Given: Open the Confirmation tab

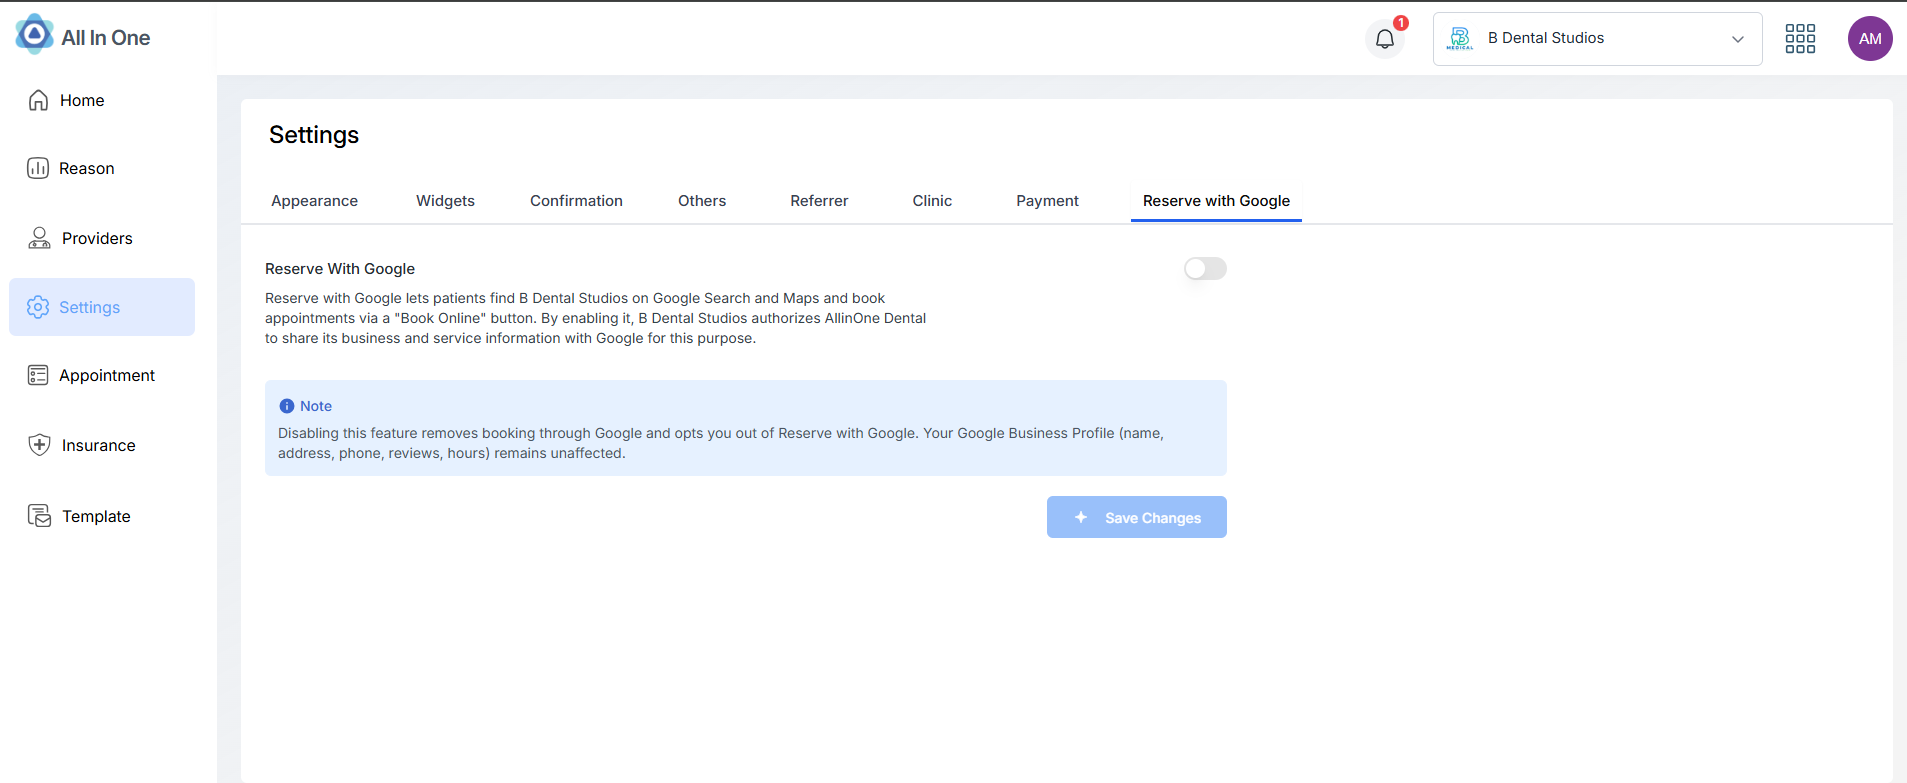Looking at the screenshot, I should 576,201.
